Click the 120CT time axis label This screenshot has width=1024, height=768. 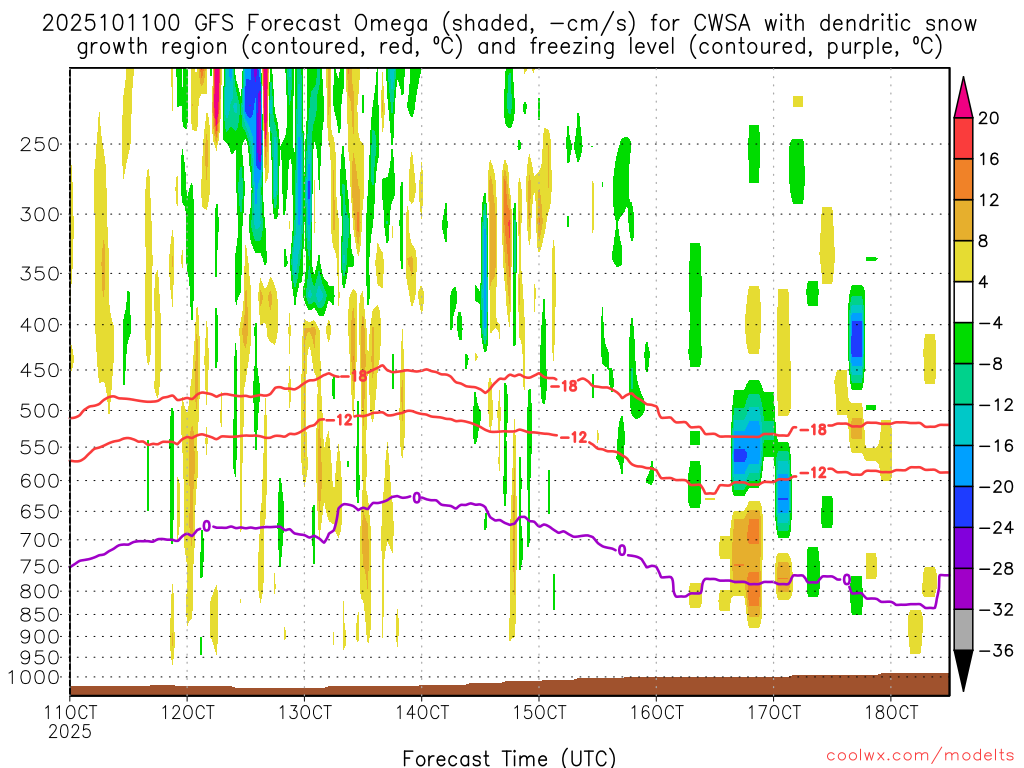pyautogui.click(x=187, y=712)
